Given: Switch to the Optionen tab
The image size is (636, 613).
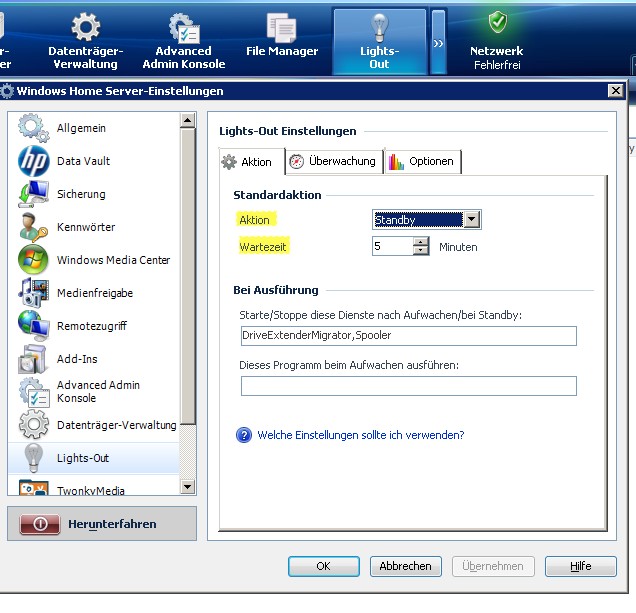Looking at the screenshot, I should (x=423, y=161).
